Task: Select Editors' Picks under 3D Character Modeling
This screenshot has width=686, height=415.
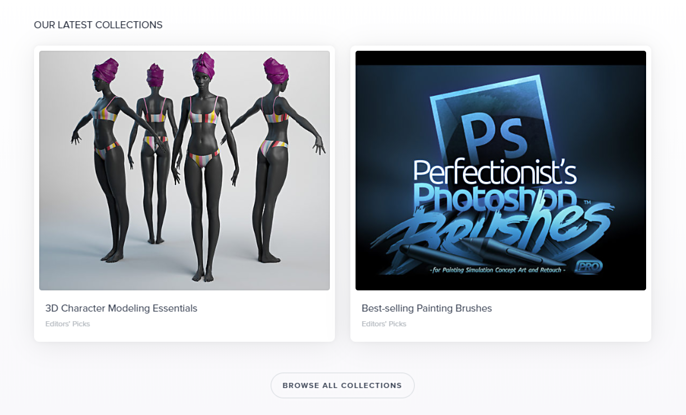Action: pos(67,324)
